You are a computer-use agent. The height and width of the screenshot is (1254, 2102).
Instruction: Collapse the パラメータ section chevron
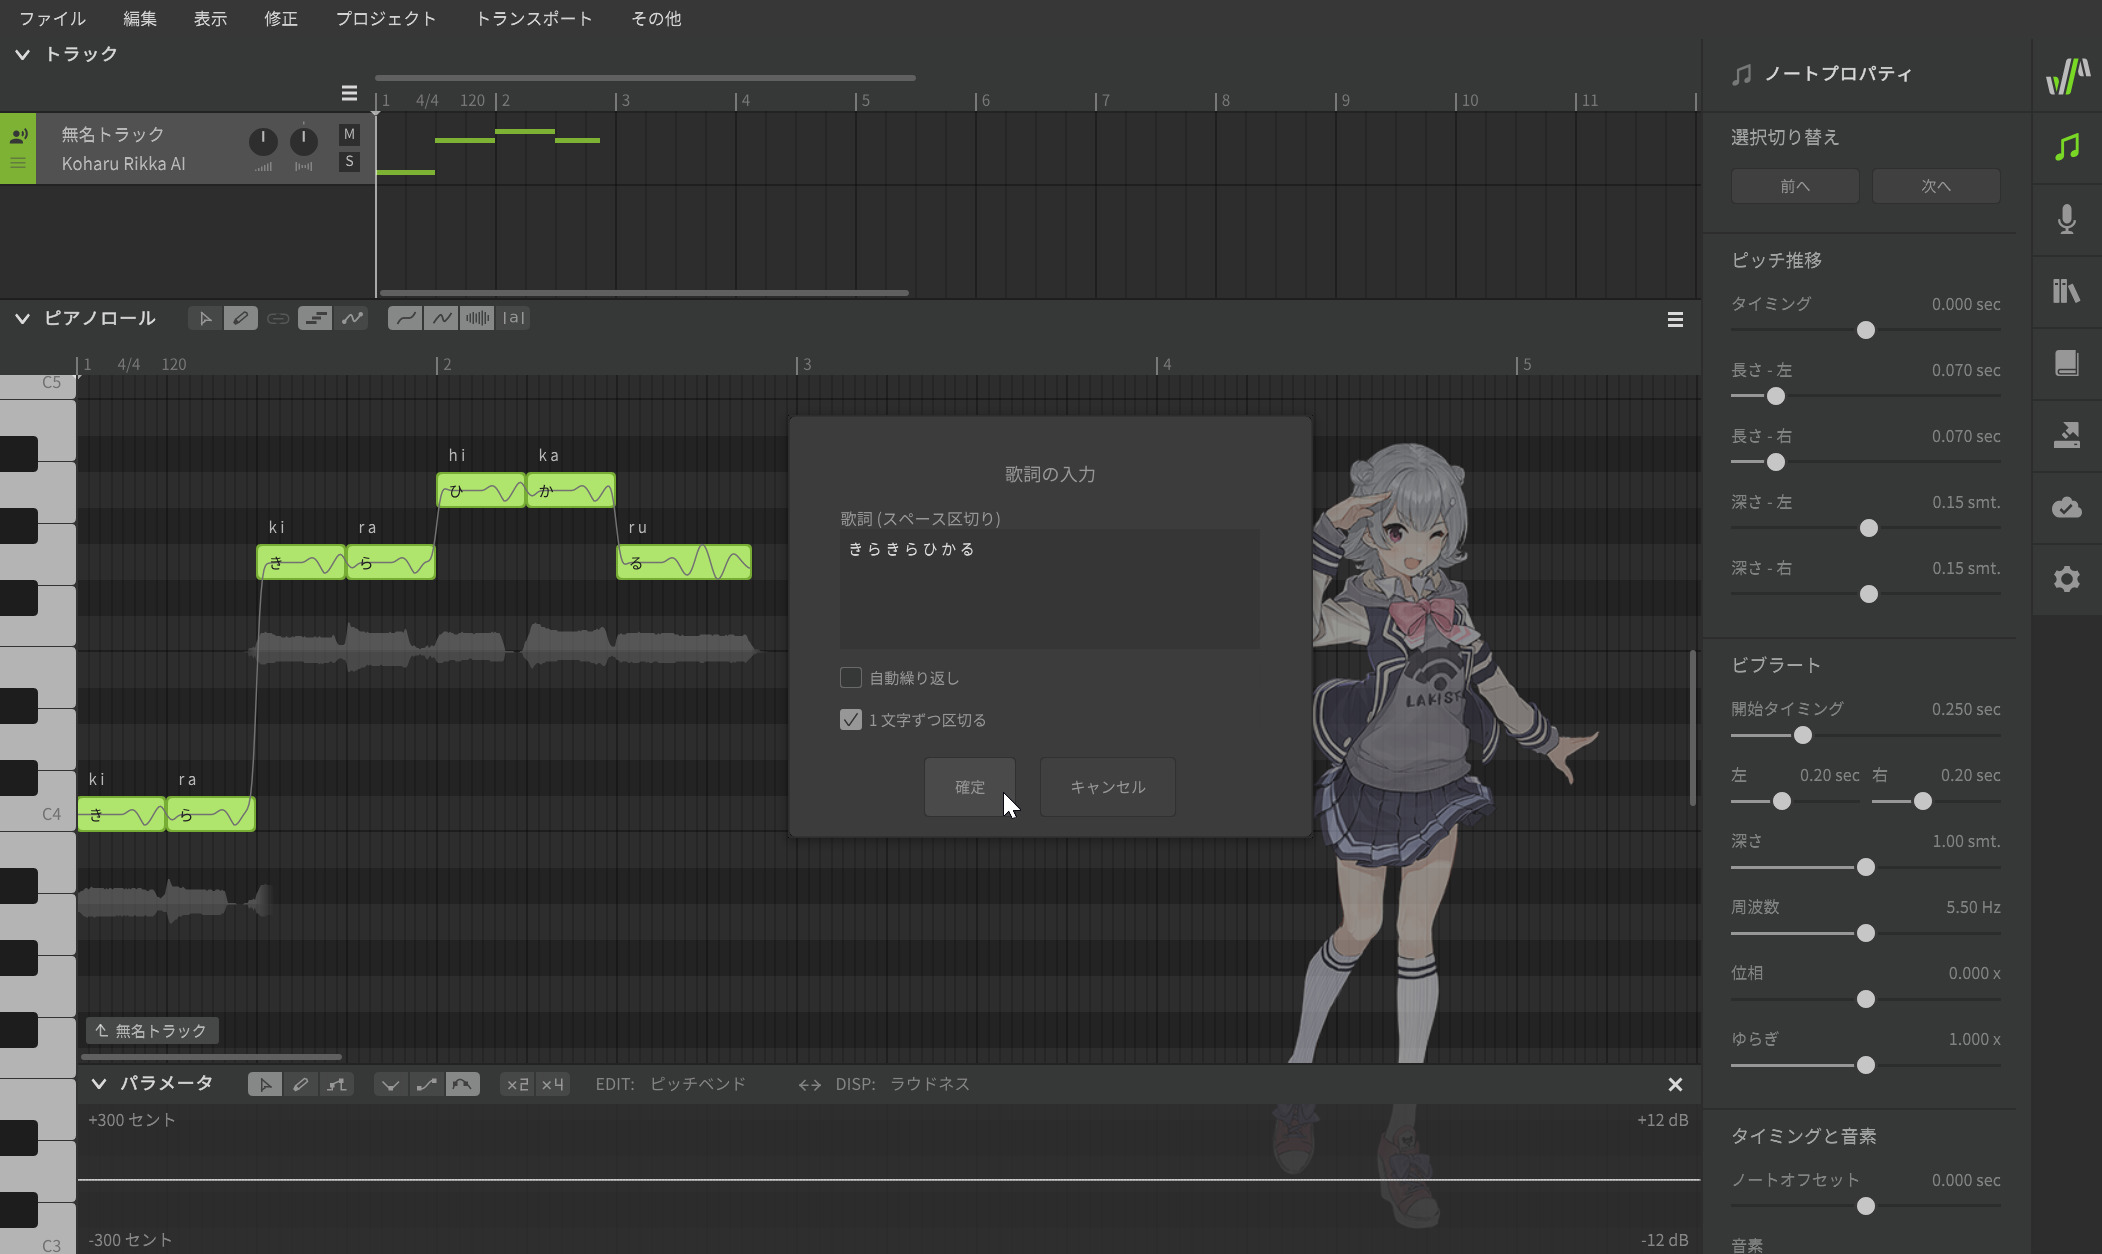99,1084
